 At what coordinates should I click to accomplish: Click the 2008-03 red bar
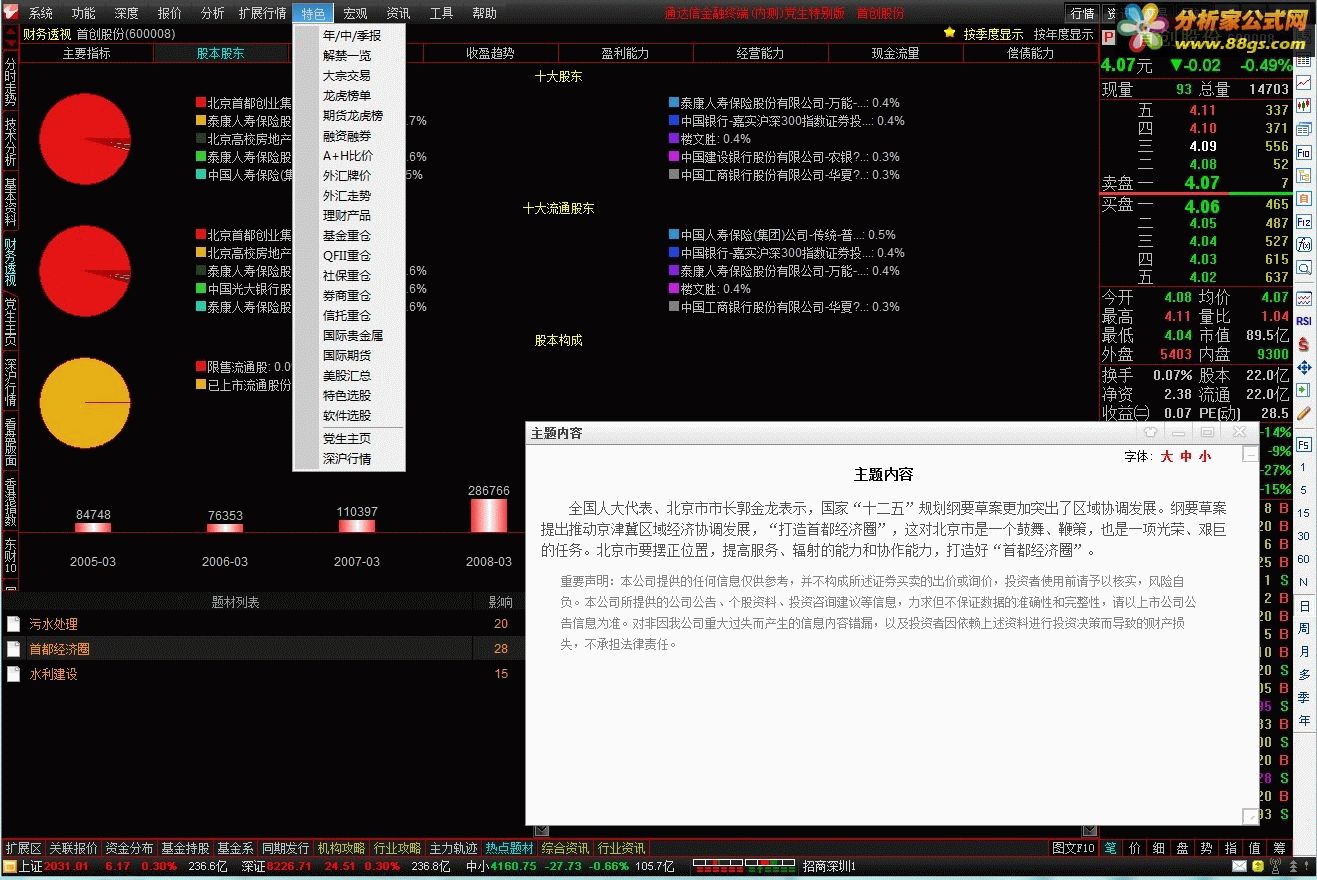click(489, 515)
